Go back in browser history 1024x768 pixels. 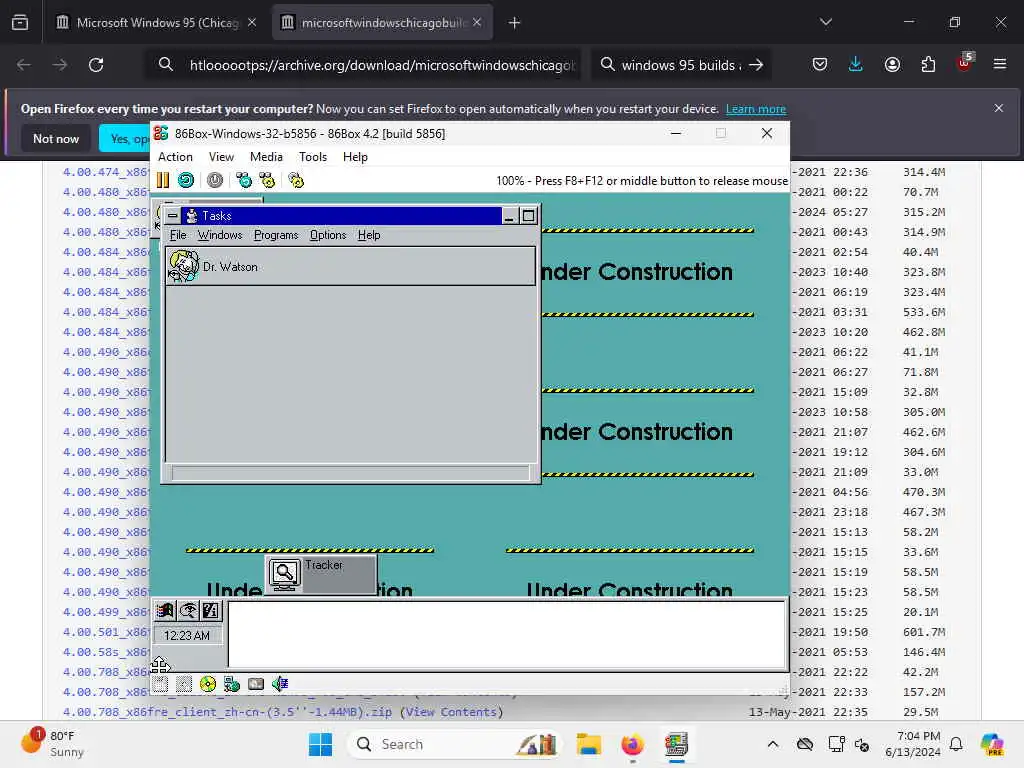click(x=24, y=65)
